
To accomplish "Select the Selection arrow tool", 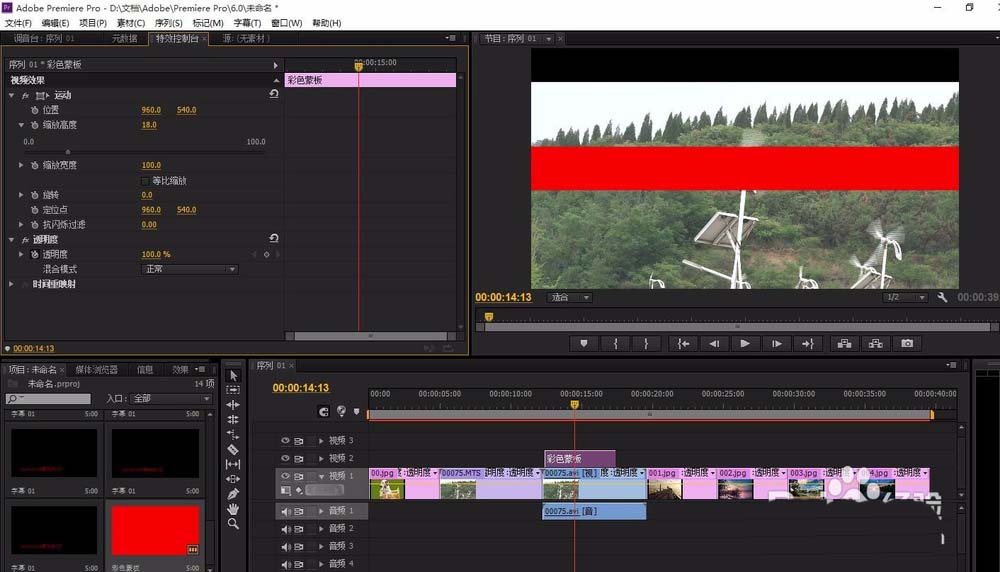I will coord(233,375).
